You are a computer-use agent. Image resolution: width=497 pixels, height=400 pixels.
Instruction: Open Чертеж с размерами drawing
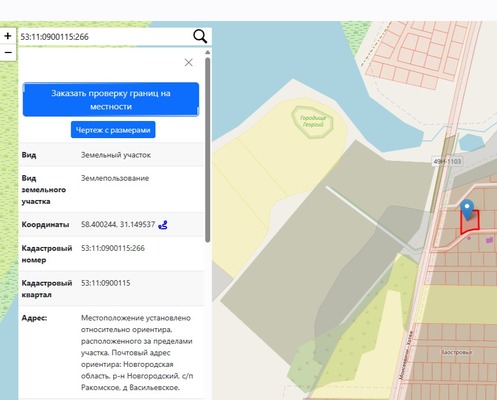[x=113, y=130]
